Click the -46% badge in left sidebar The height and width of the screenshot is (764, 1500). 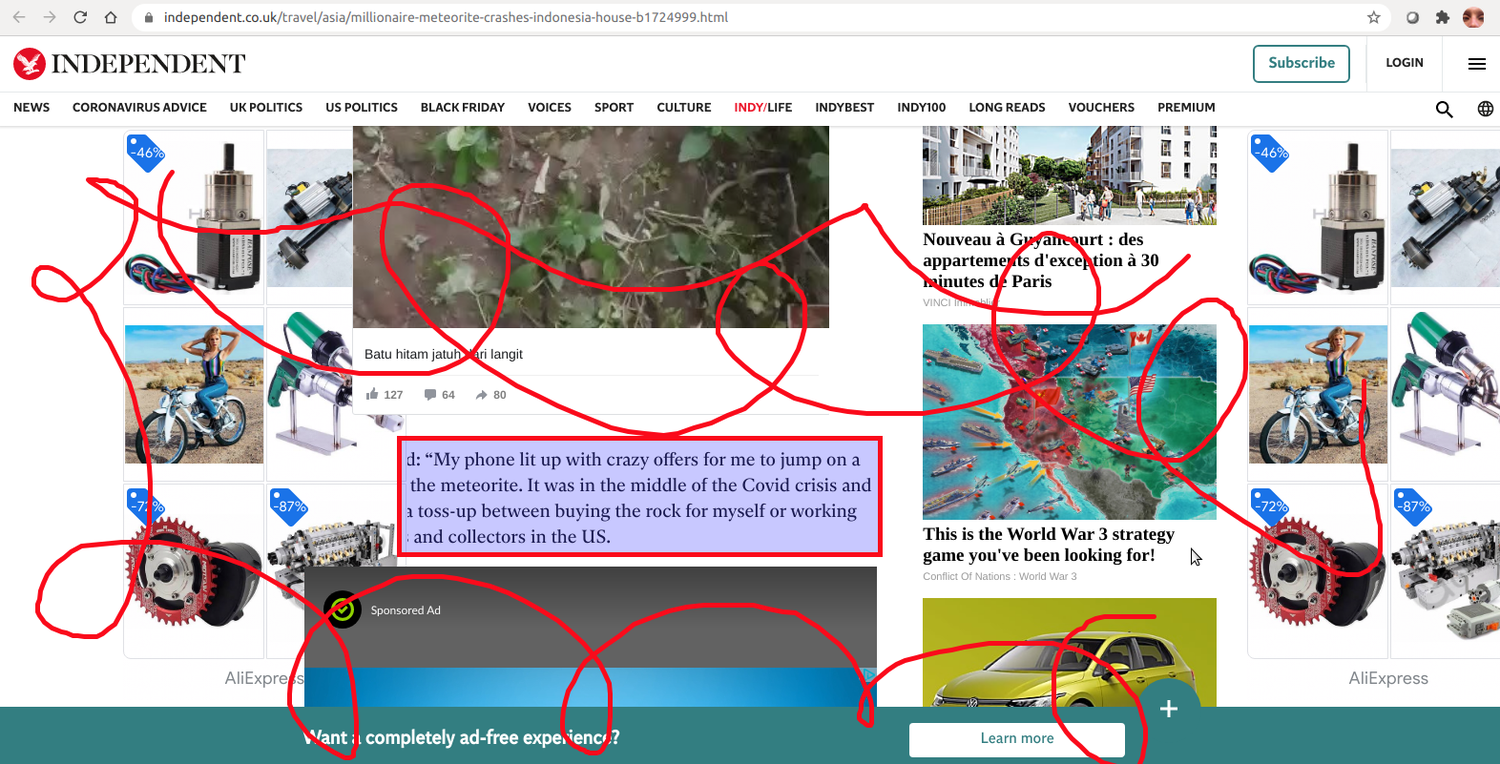pyautogui.click(x=147, y=153)
